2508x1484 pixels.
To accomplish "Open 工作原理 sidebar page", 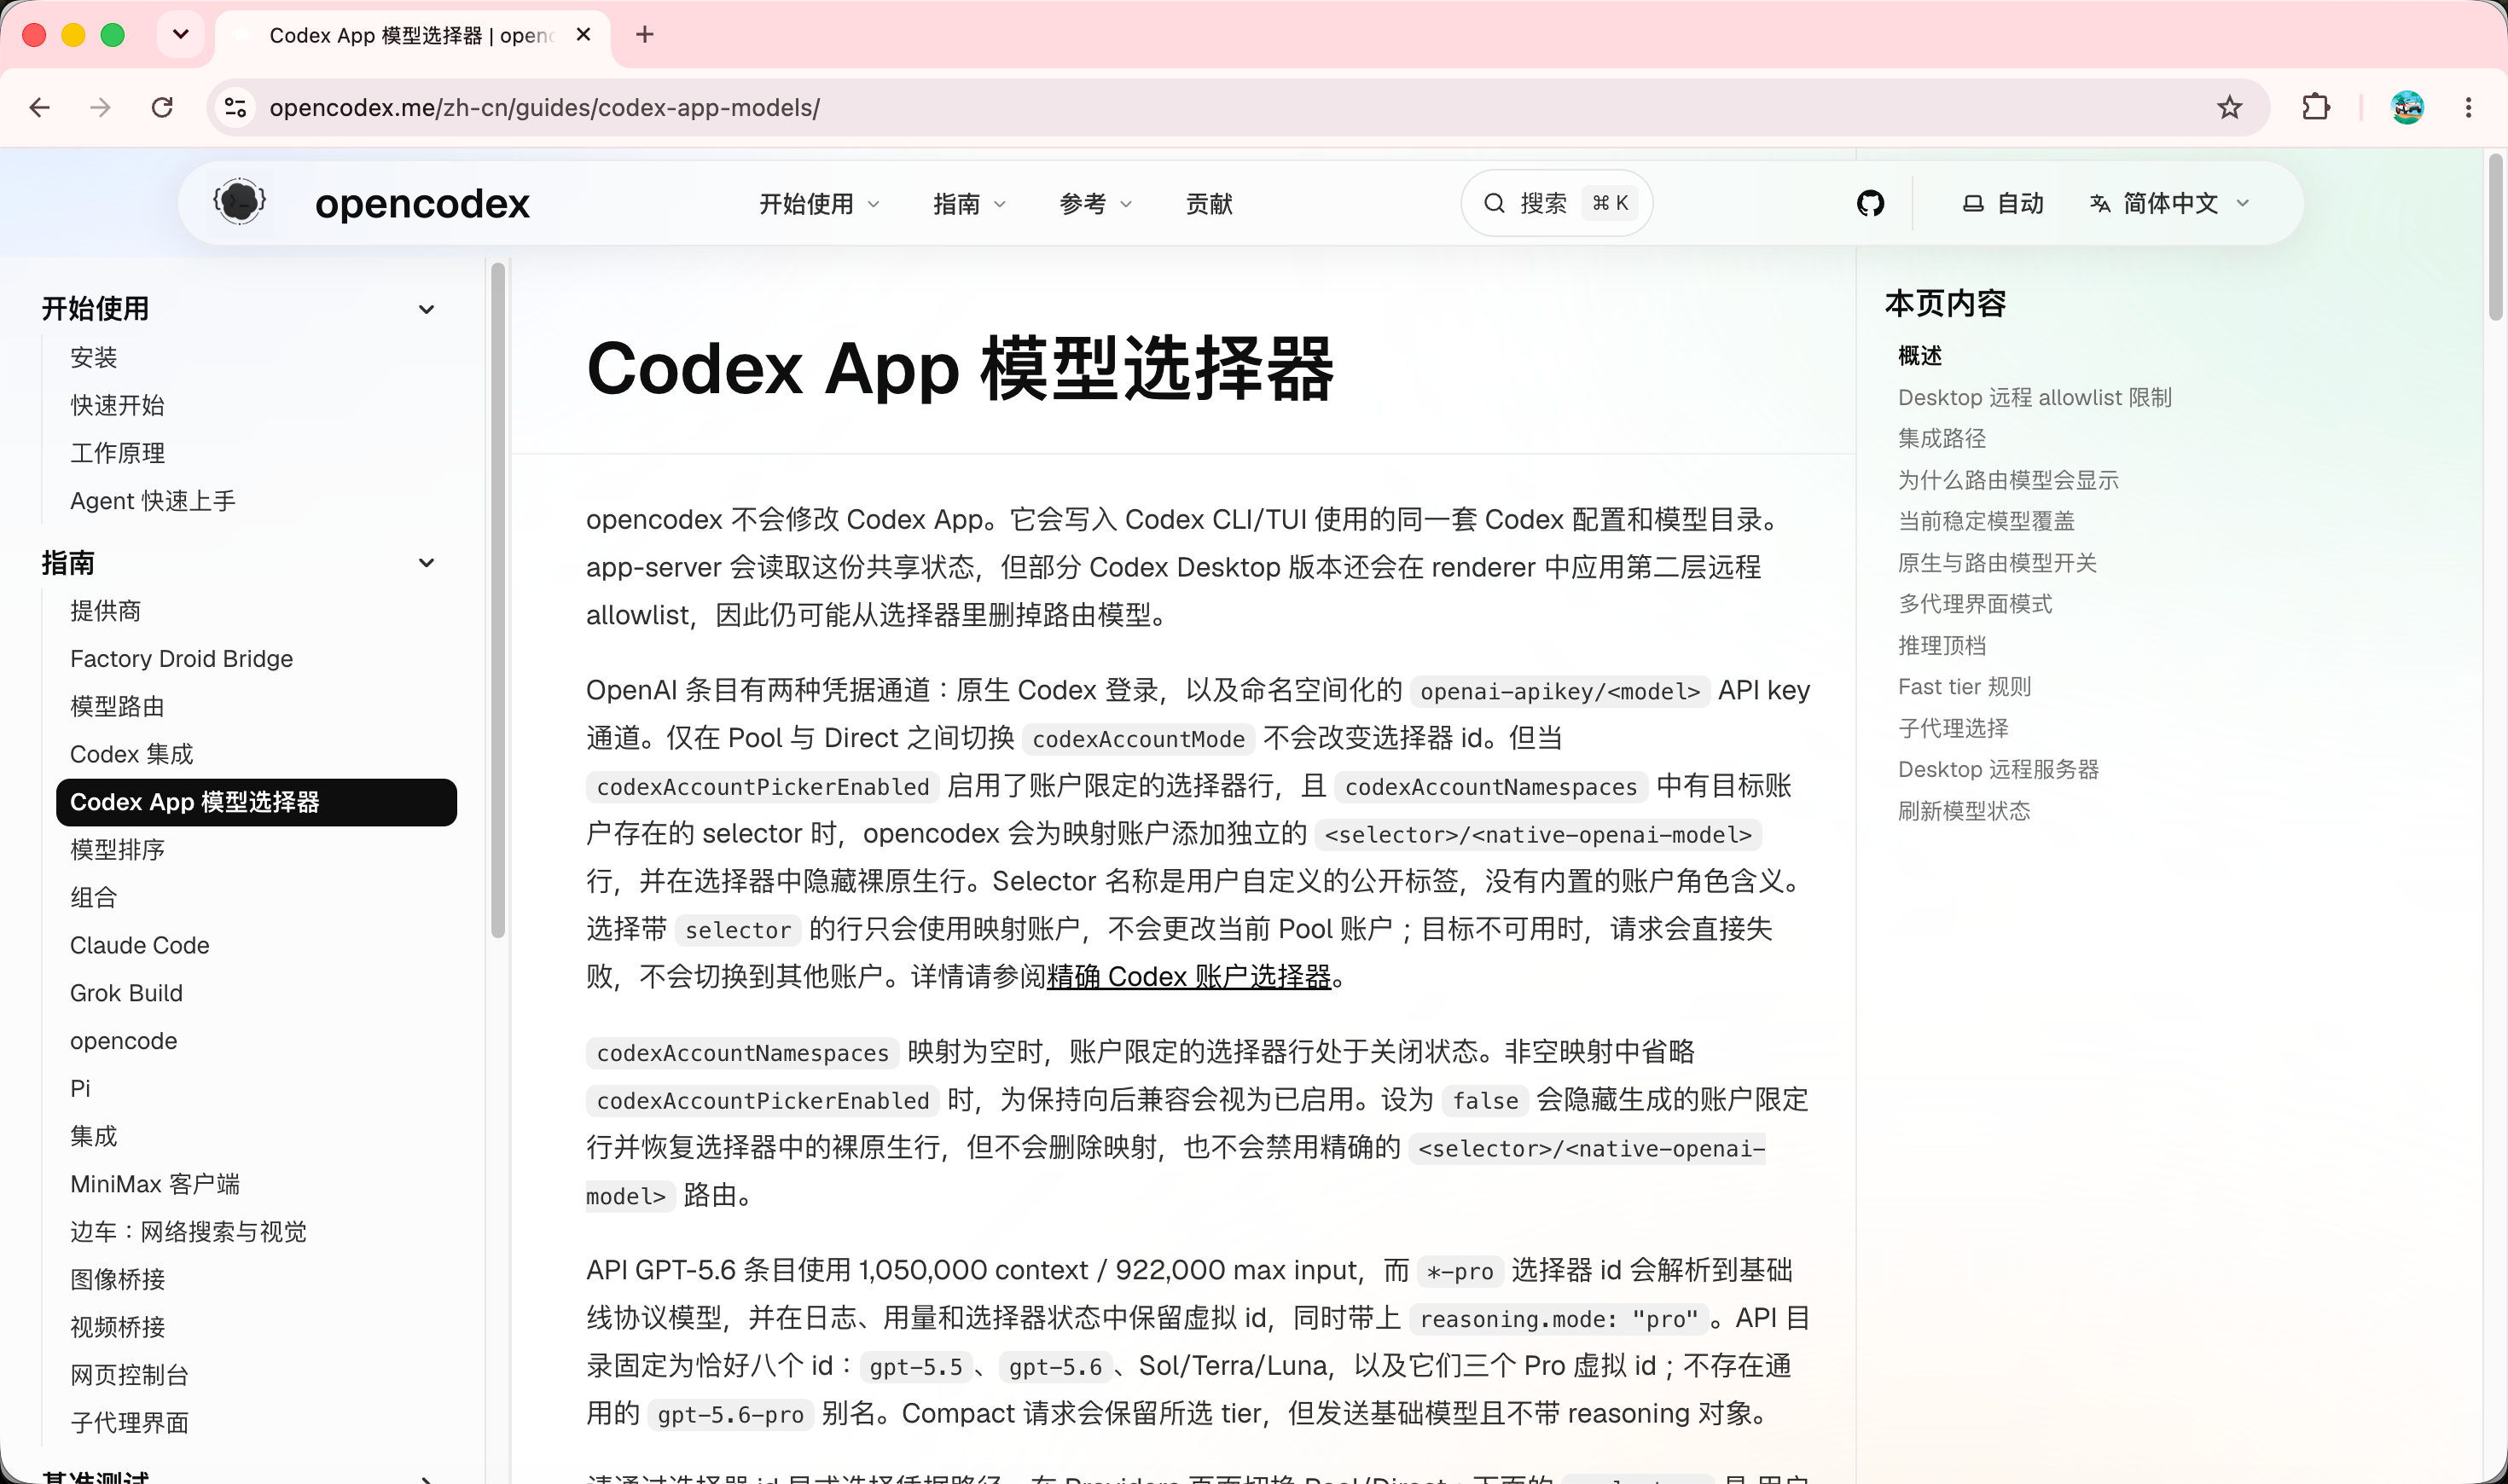I will point(118,453).
